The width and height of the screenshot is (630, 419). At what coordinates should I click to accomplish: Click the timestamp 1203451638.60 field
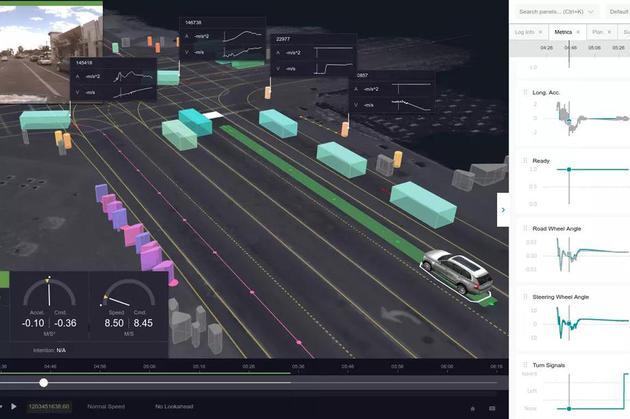(x=49, y=406)
